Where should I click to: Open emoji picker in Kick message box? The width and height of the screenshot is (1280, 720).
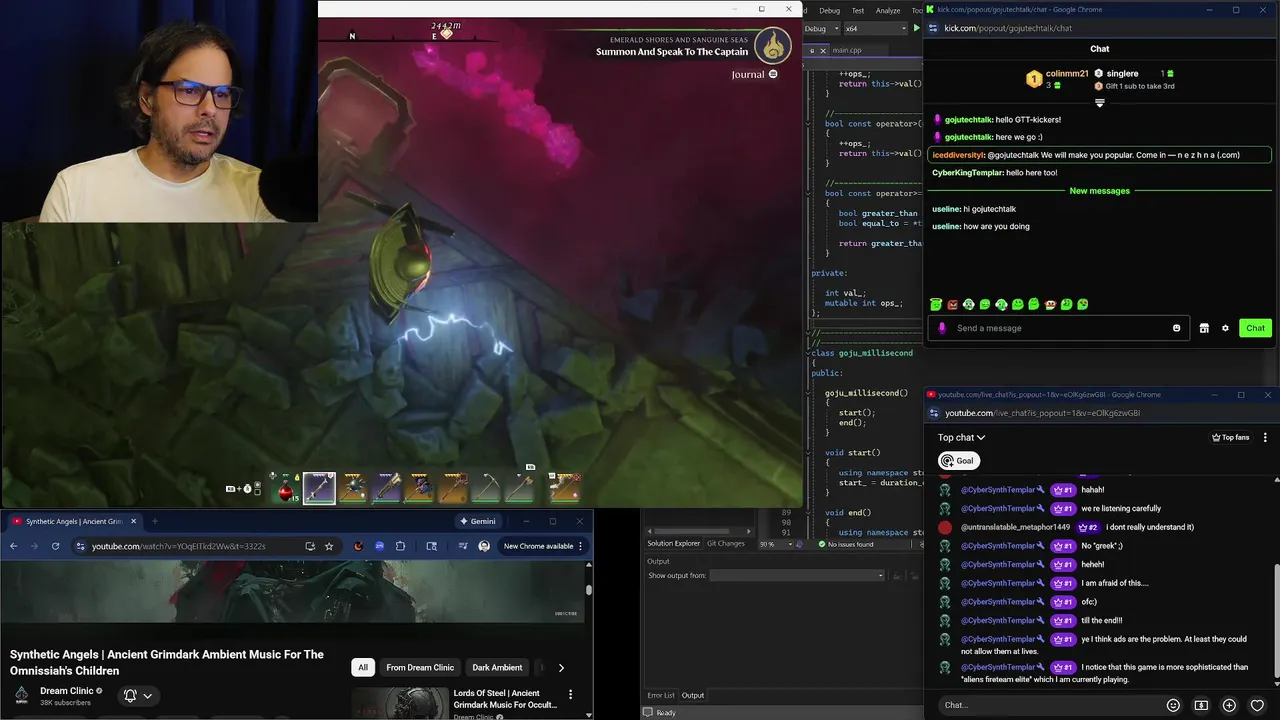[x=1176, y=328]
